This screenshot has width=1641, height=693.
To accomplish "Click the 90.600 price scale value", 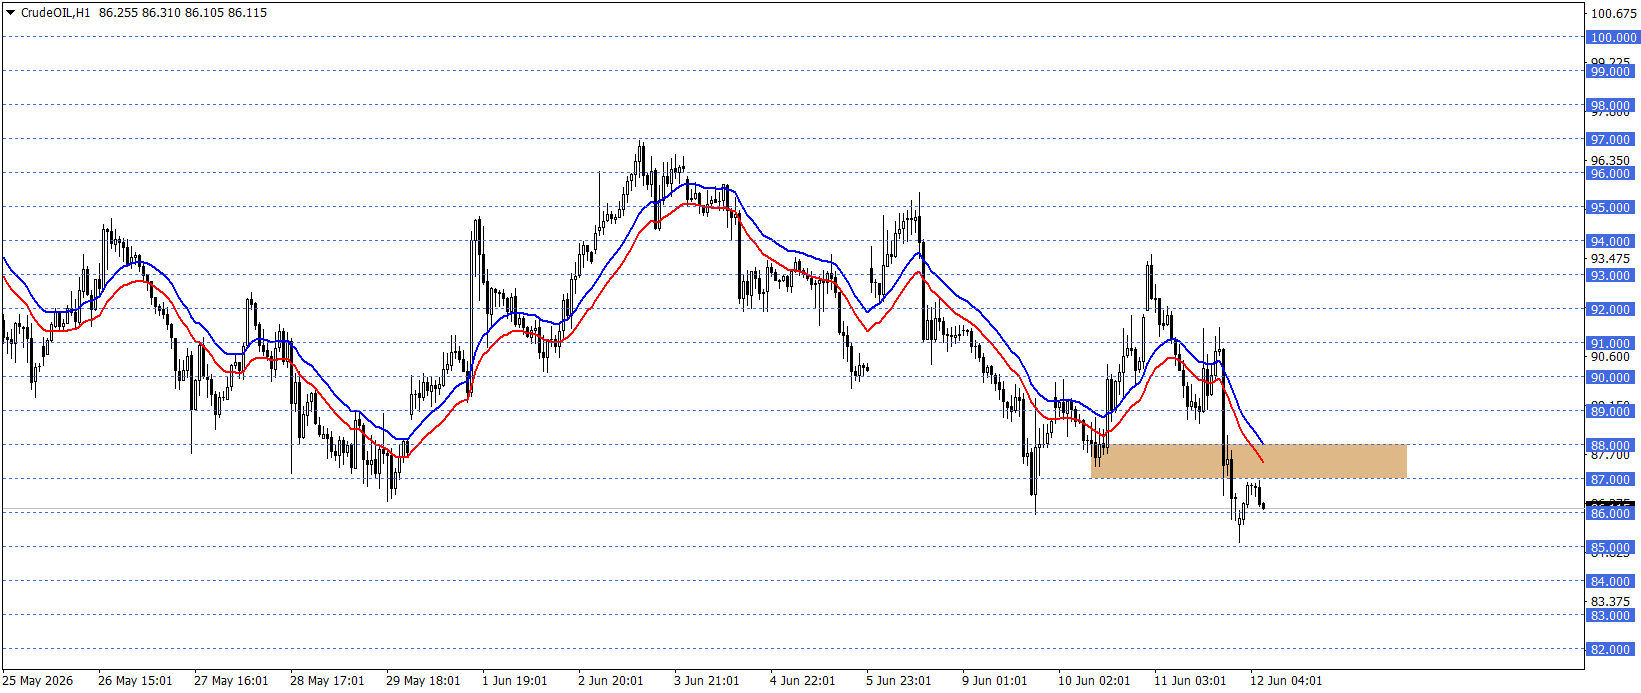I will tap(1610, 356).
